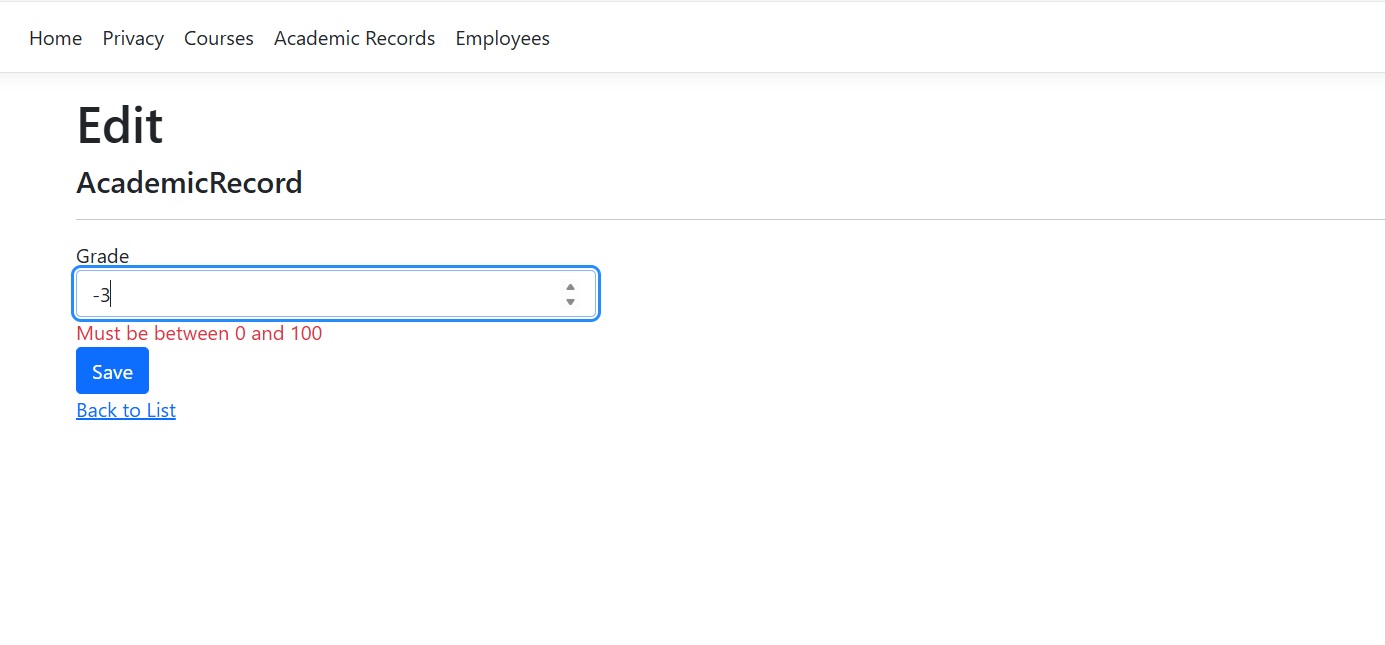Open the Home navigation link
Viewport: 1385px width, 645px height.
pos(56,38)
